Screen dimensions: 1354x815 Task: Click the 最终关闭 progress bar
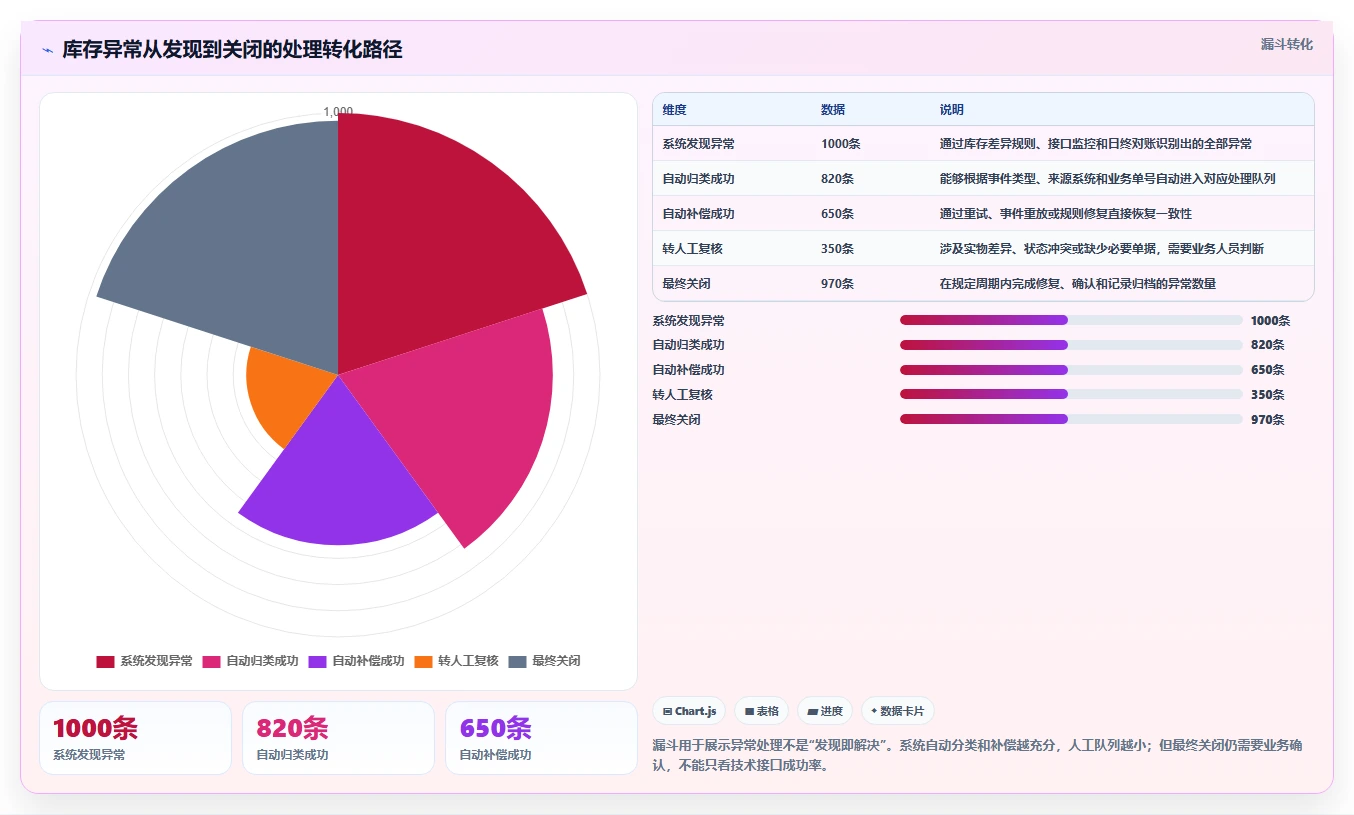(x=1071, y=419)
